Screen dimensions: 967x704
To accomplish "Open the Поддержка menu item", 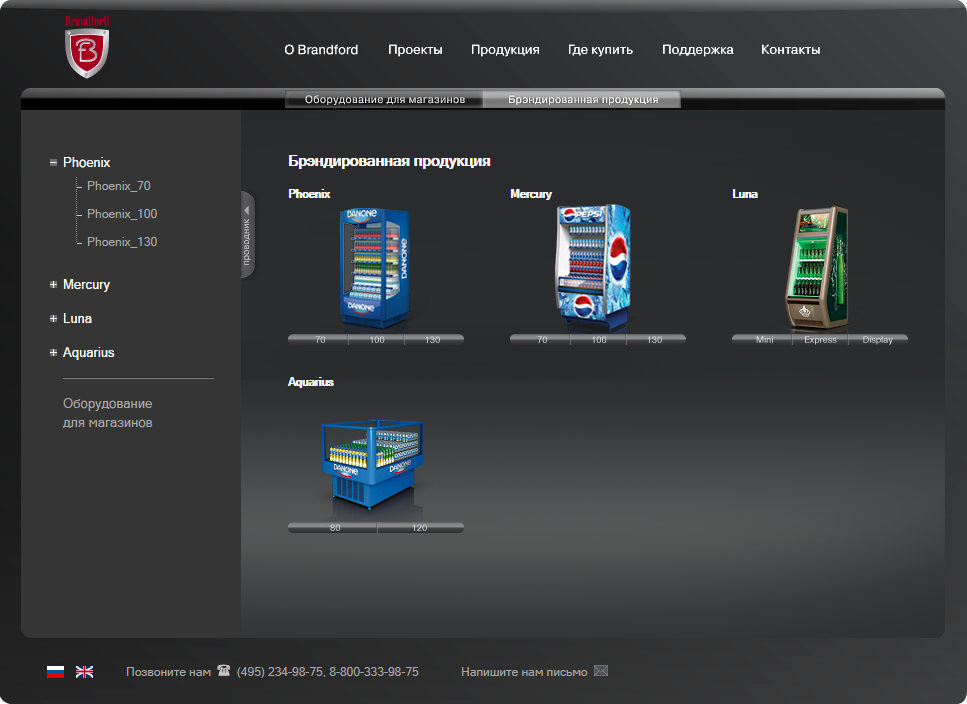I will [x=697, y=50].
